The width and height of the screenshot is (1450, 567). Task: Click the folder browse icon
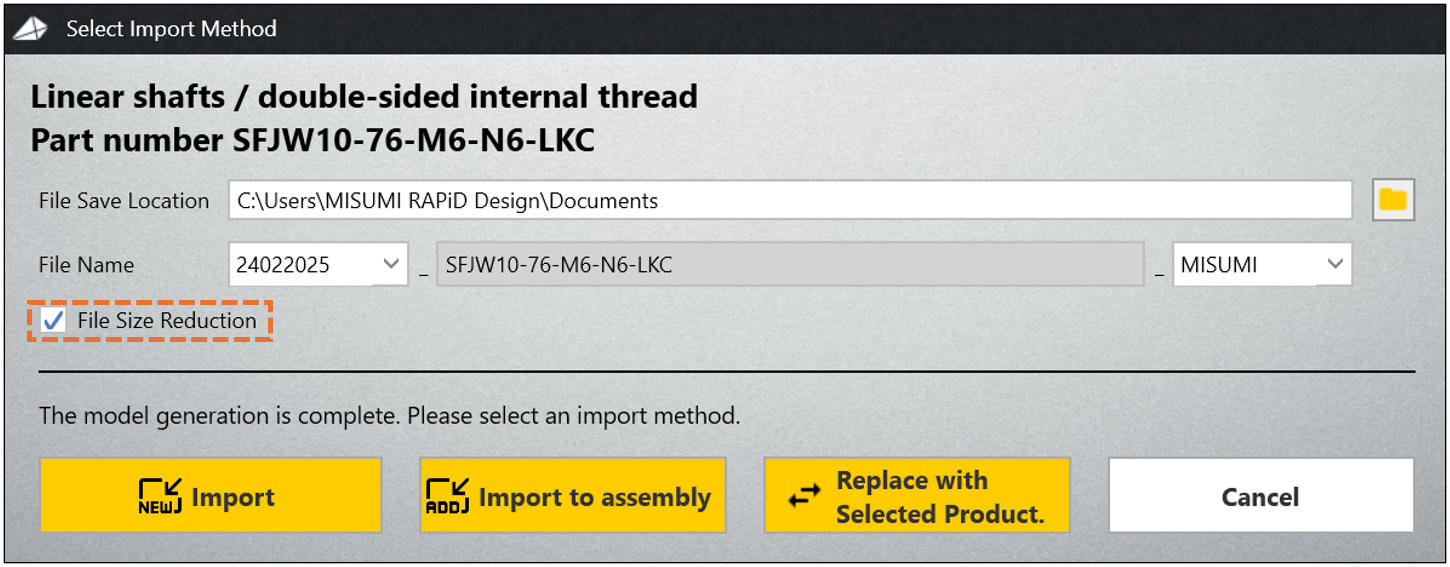(x=1392, y=200)
